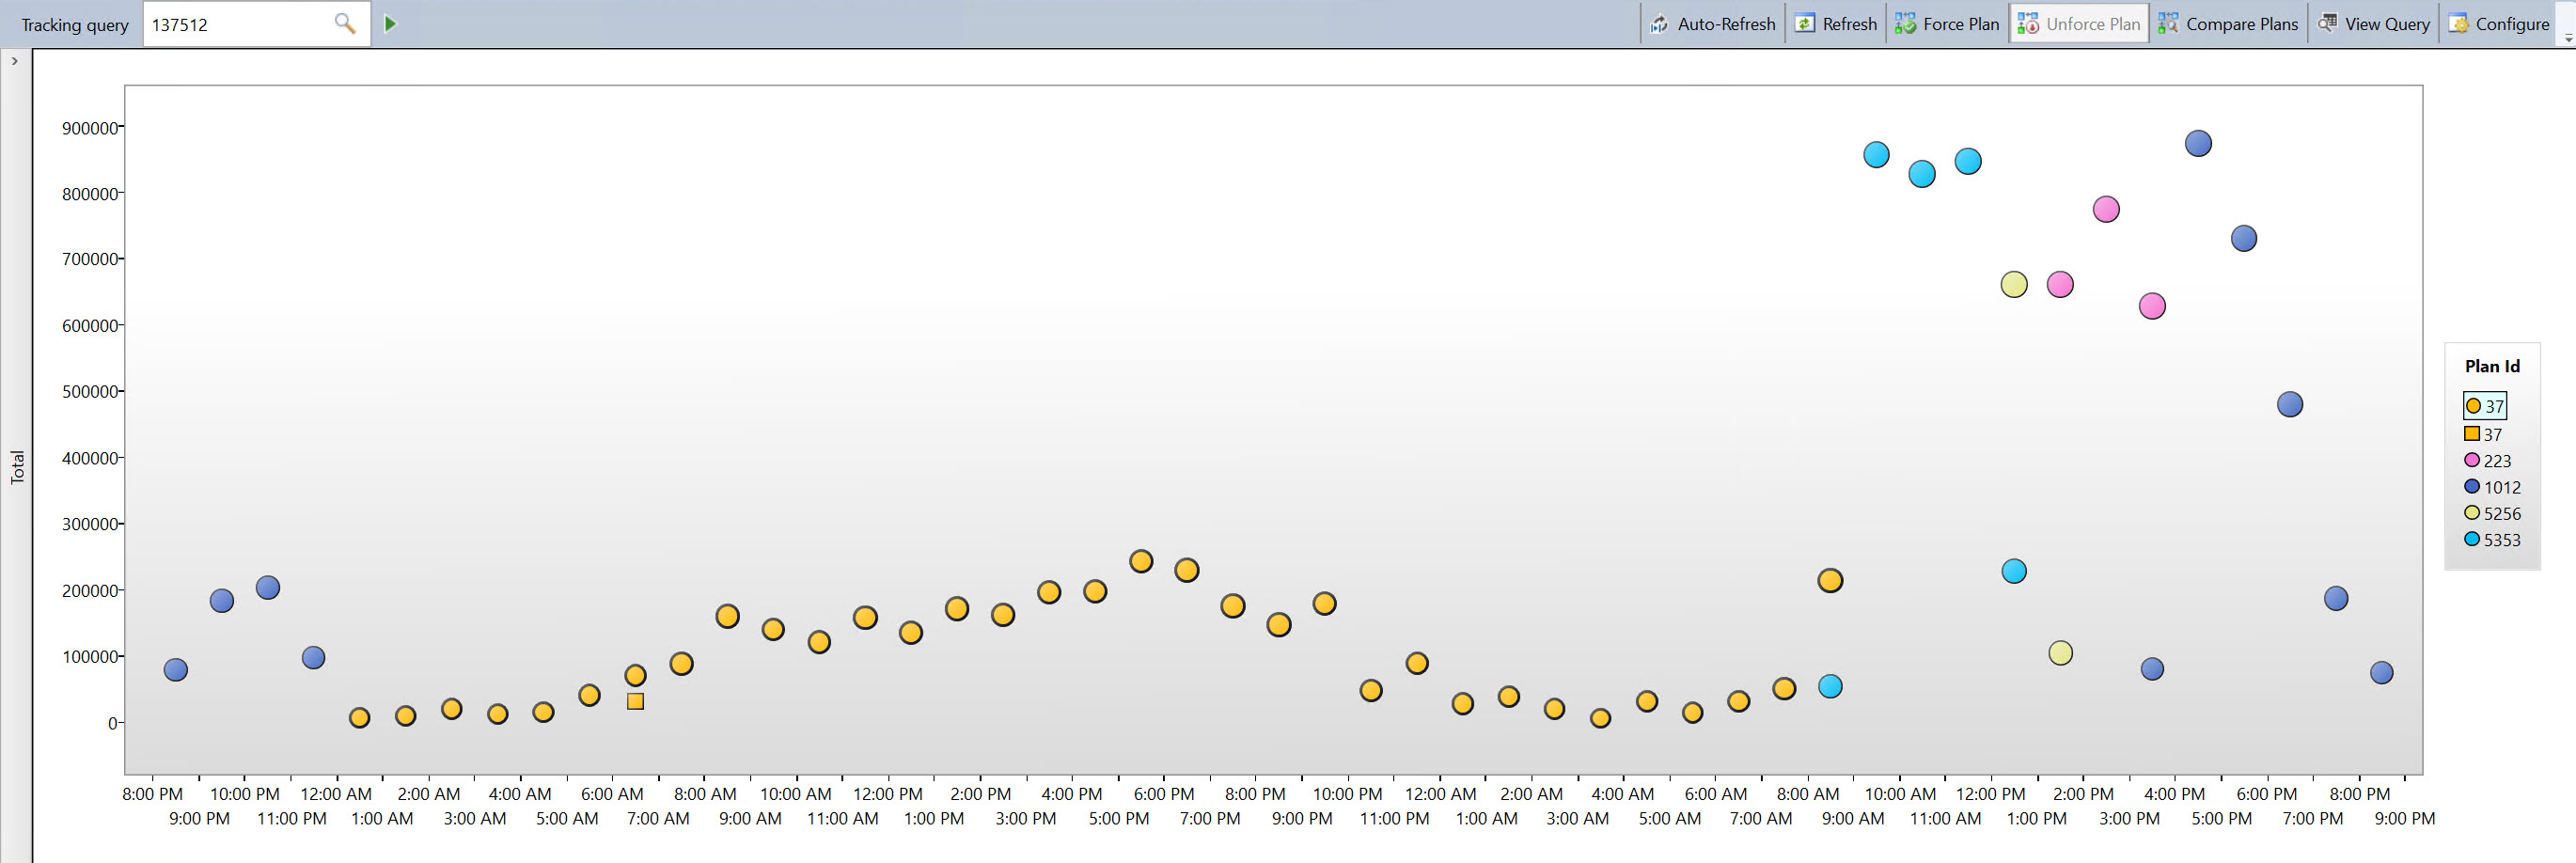This screenshot has height=863, width=2576.
Task: Click the Refresh toolbar button
Action: [1836, 24]
